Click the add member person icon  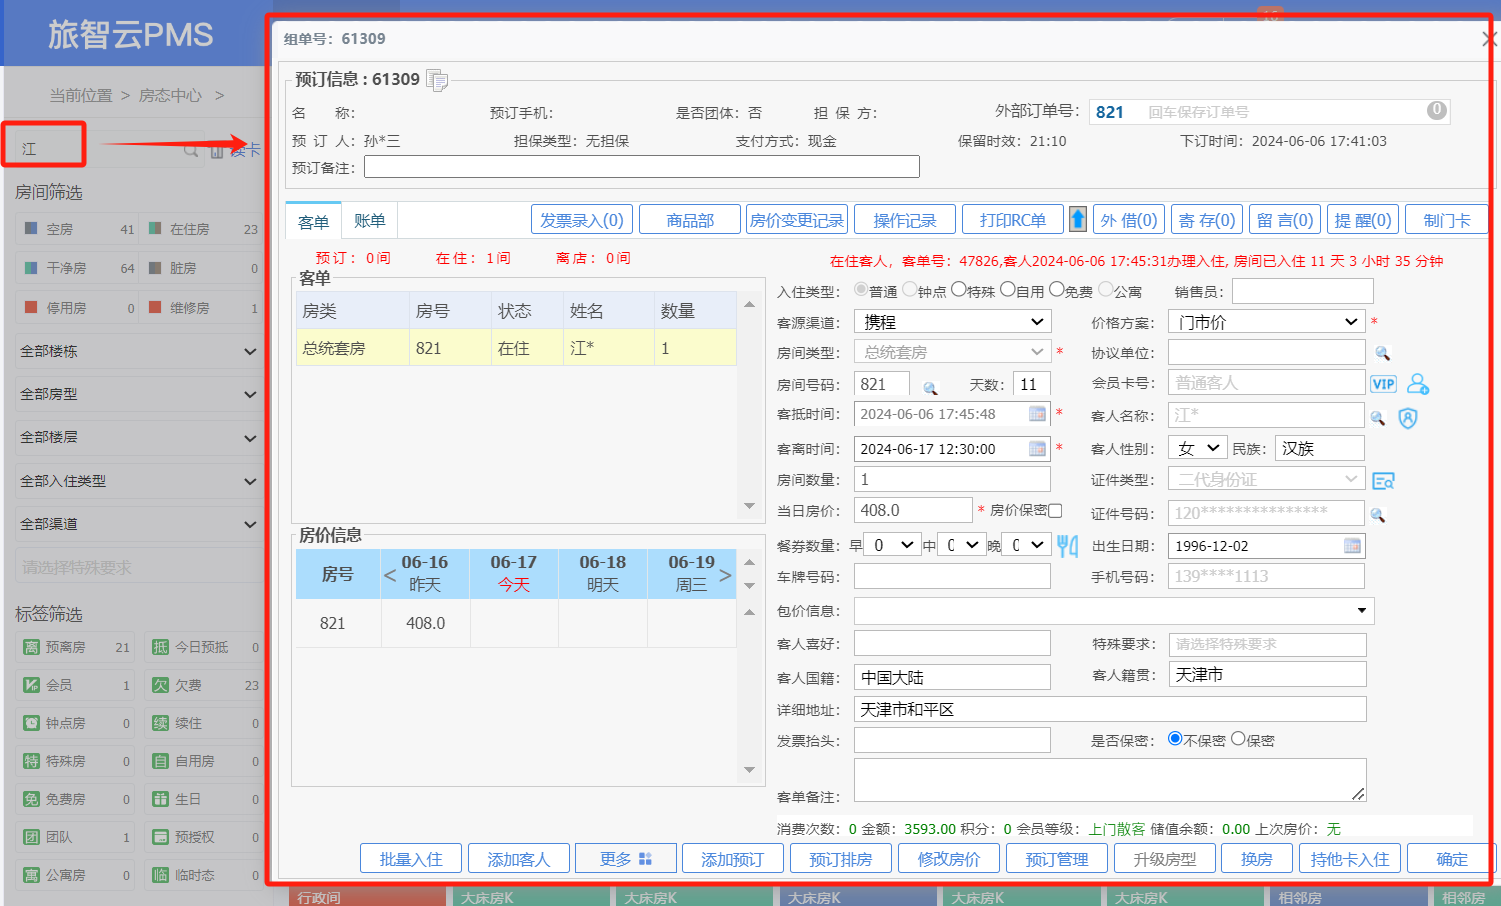1418,384
